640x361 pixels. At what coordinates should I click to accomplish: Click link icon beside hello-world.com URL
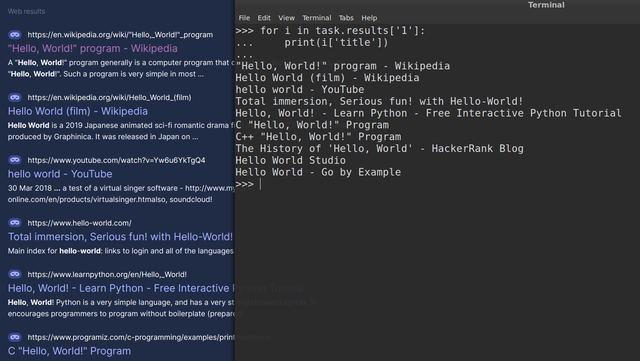tap(15, 223)
